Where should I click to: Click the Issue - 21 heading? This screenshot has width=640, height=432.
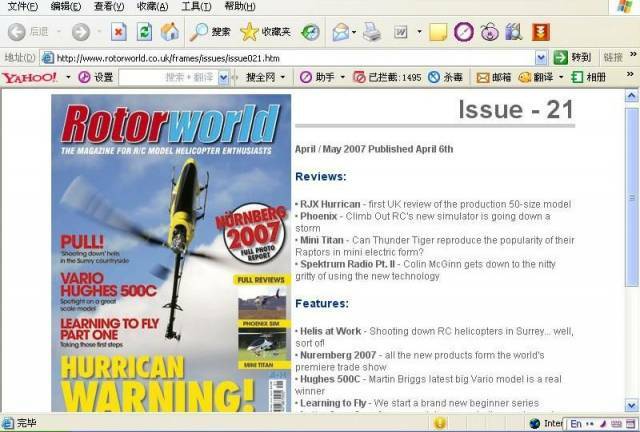pyautogui.click(x=516, y=109)
